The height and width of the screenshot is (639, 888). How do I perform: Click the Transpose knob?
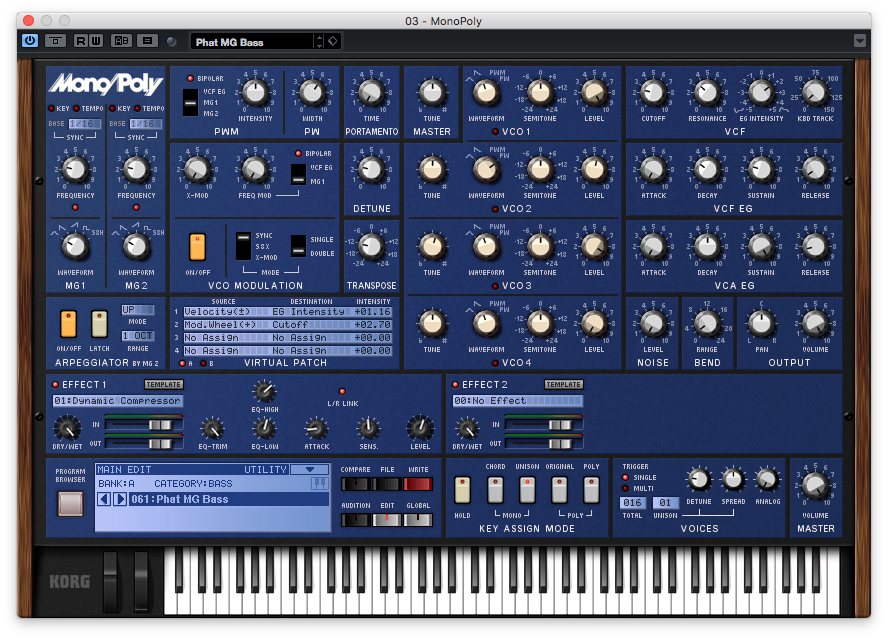pos(372,246)
